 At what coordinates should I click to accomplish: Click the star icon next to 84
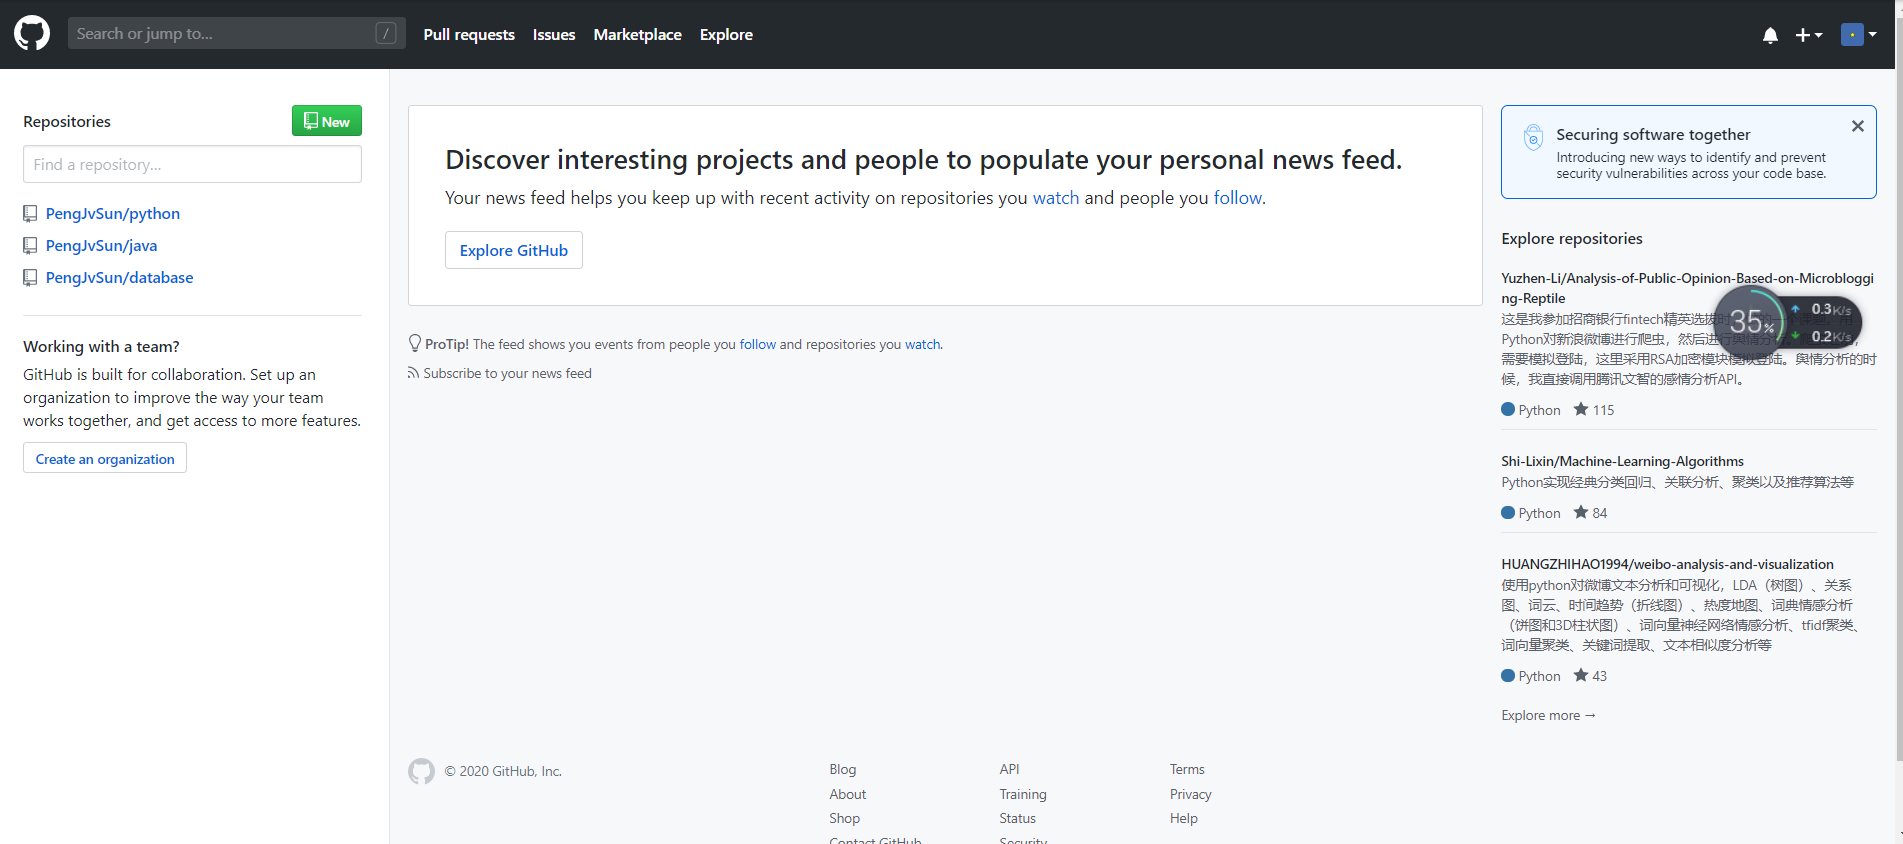point(1581,512)
